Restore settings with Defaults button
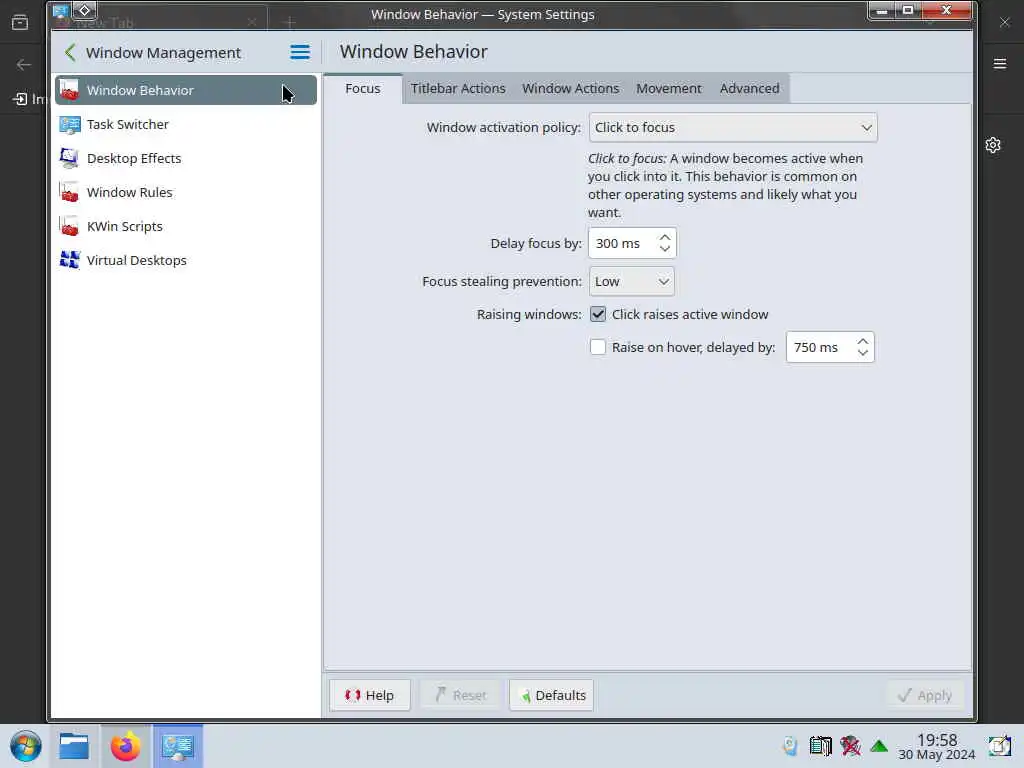 tap(552, 695)
